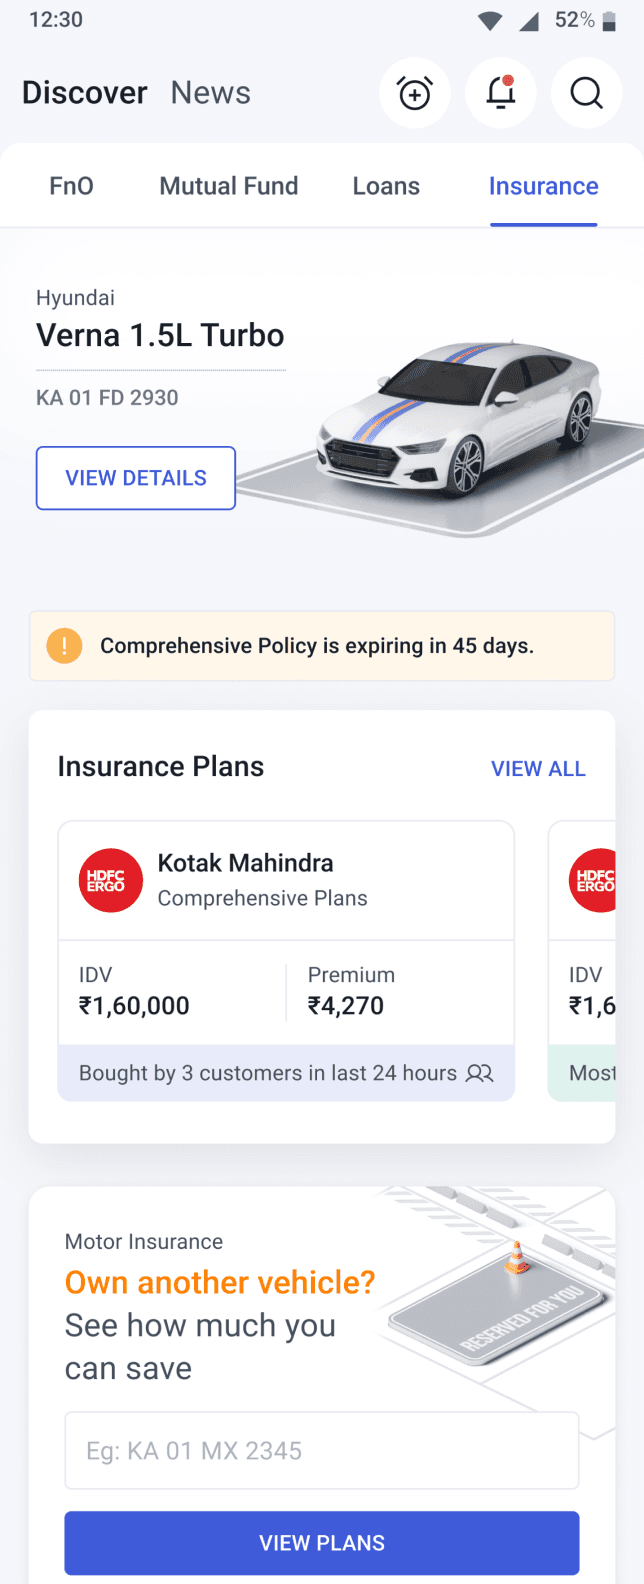644x1584 pixels.
Task: Tap the vehicle number input field
Action: (x=321, y=1451)
